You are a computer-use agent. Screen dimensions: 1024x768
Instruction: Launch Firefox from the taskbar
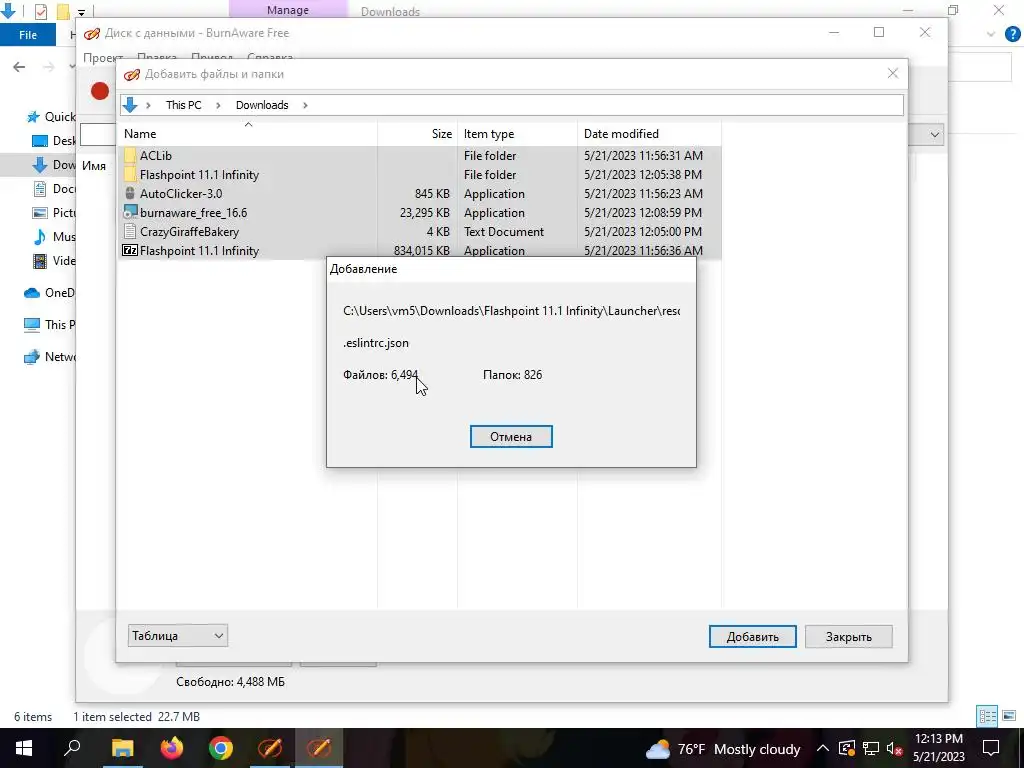(172, 748)
